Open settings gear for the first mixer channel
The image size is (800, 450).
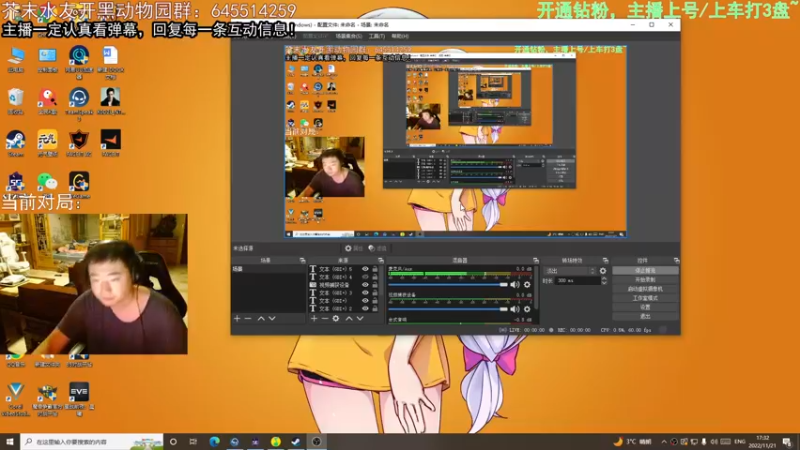click(x=527, y=285)
